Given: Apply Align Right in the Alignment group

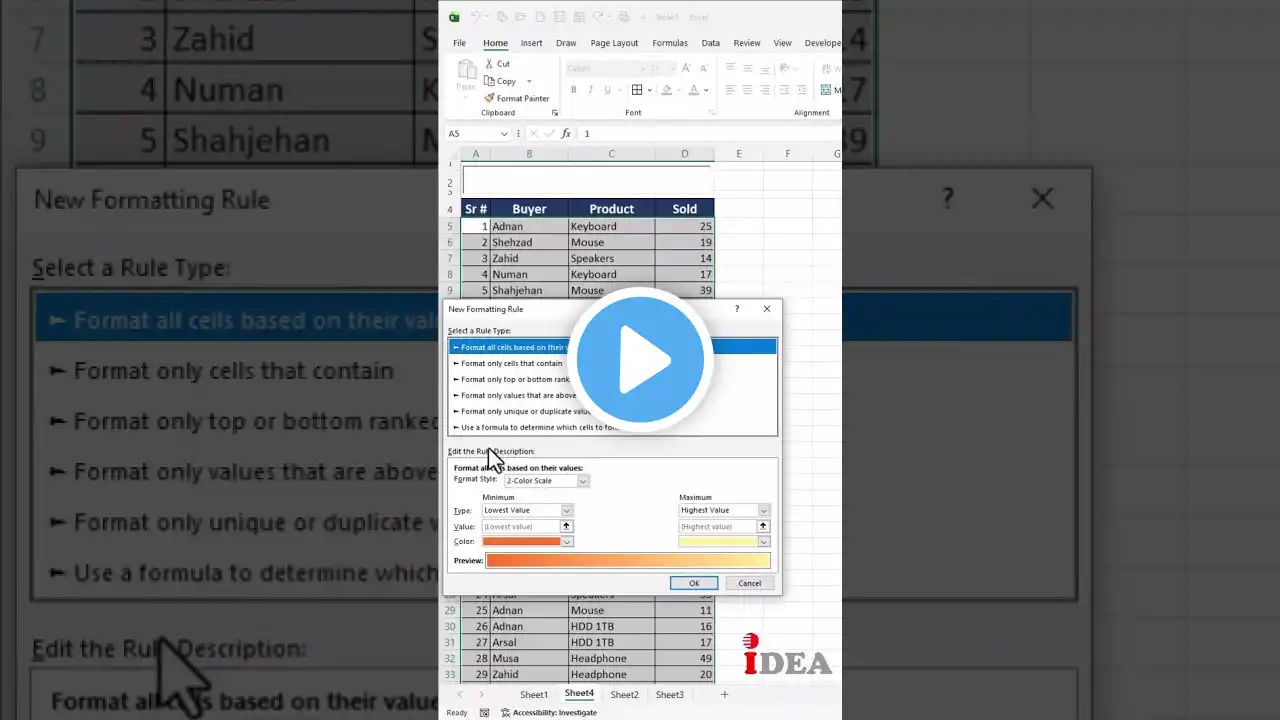Looking at the screenshot, I should pyautogui.click(x=765, y=90).
